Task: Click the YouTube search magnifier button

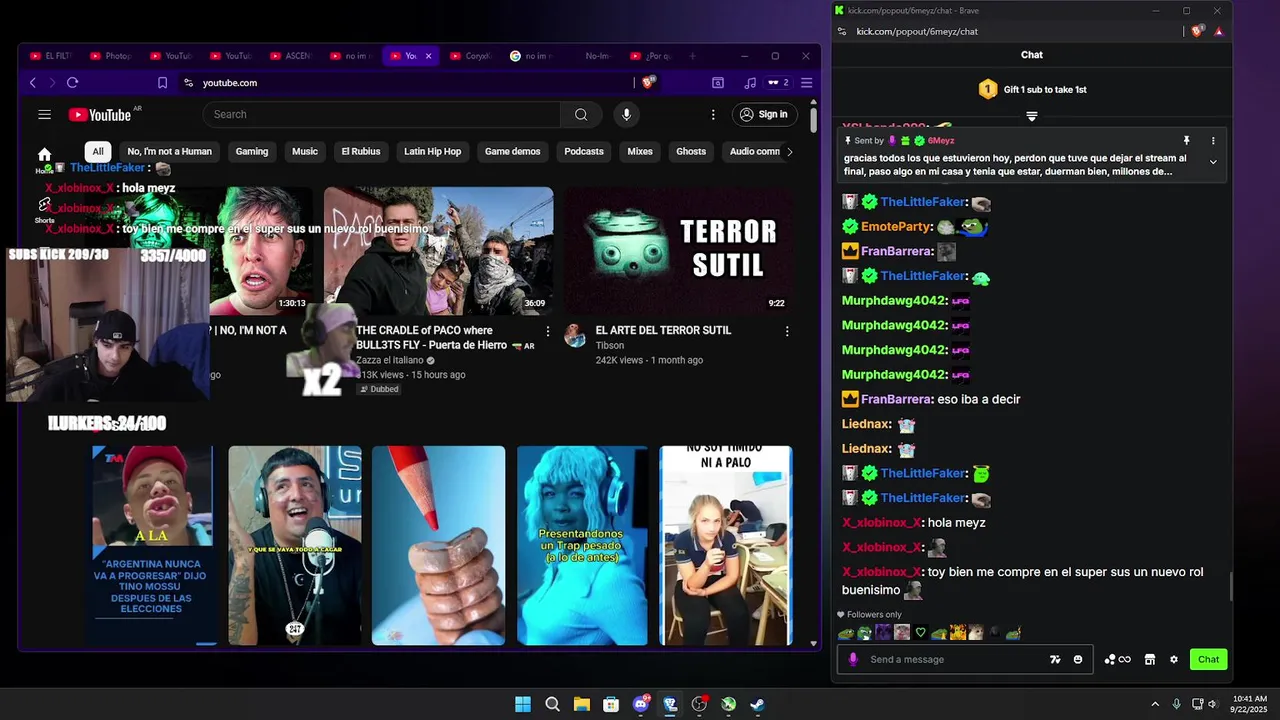Action: tap(581, 115)
